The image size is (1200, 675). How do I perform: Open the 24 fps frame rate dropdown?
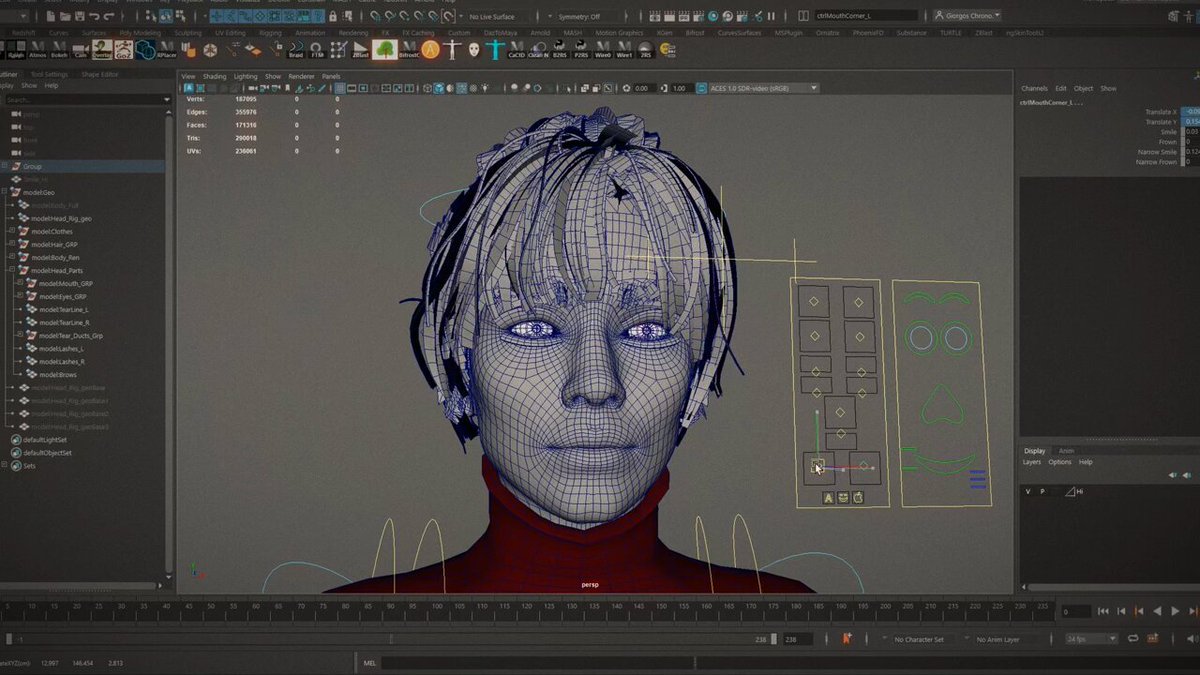[1091, 638]
